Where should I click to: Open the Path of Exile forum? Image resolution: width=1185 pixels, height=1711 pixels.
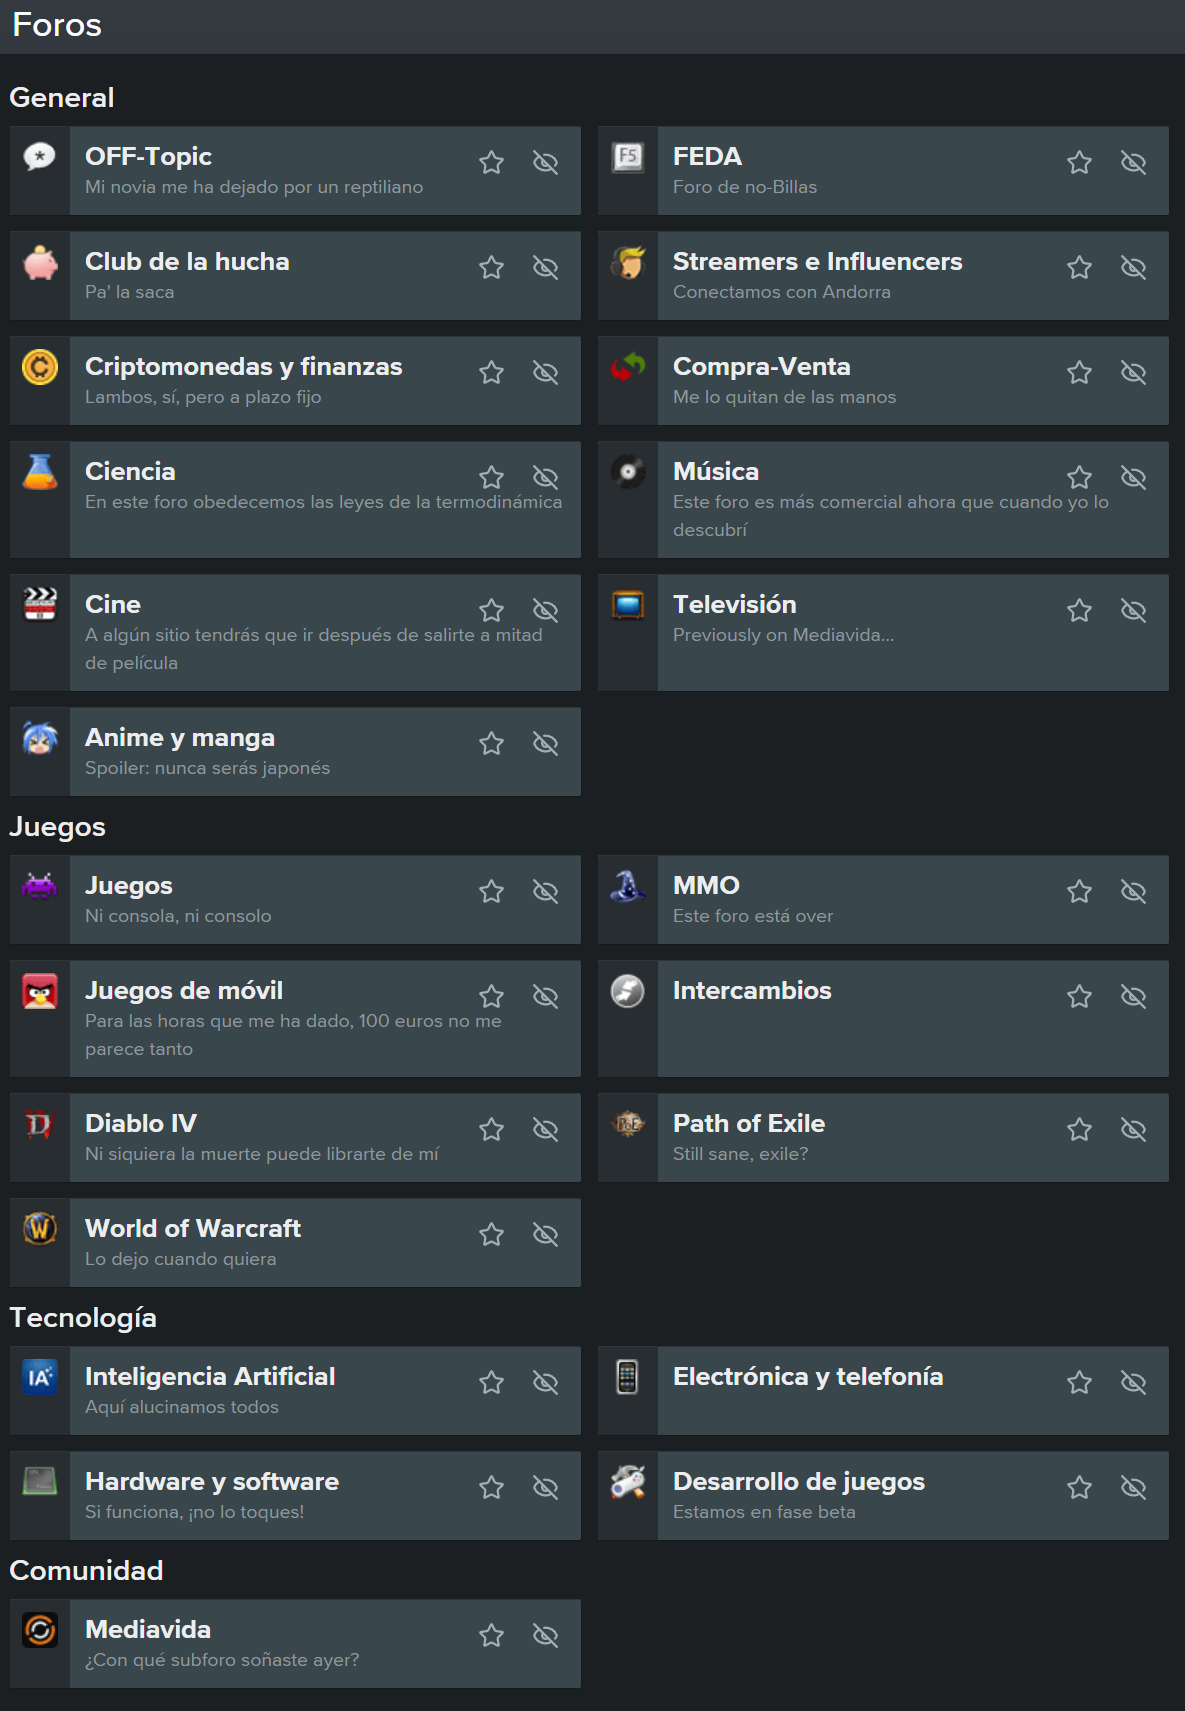pos(749,1124)
